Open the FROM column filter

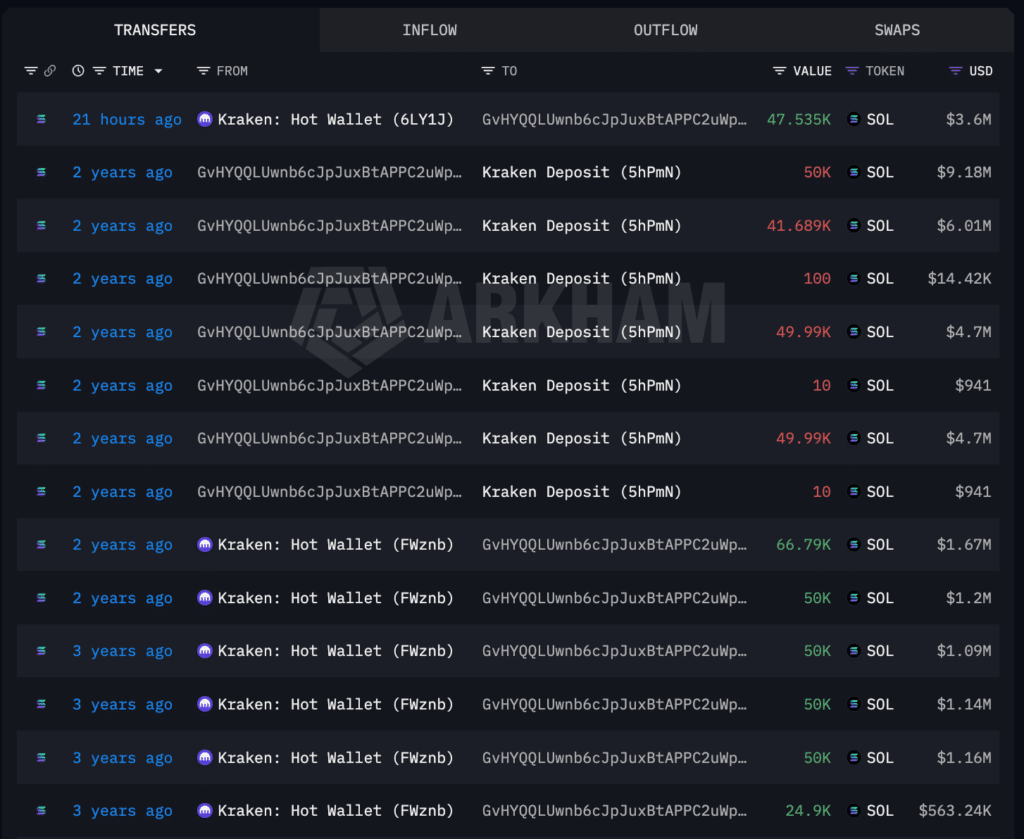[203, 71]
